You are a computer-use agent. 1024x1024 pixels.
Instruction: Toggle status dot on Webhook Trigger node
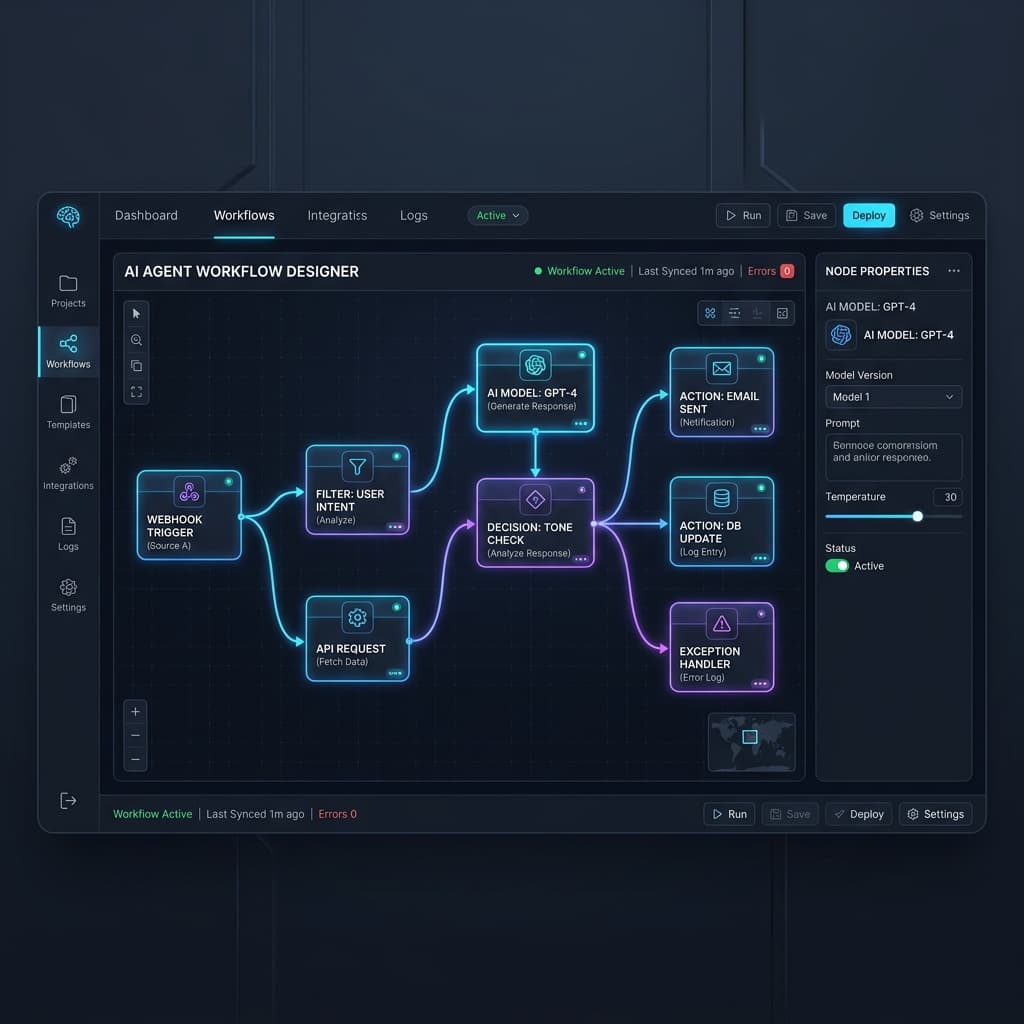tap(229, 481)
